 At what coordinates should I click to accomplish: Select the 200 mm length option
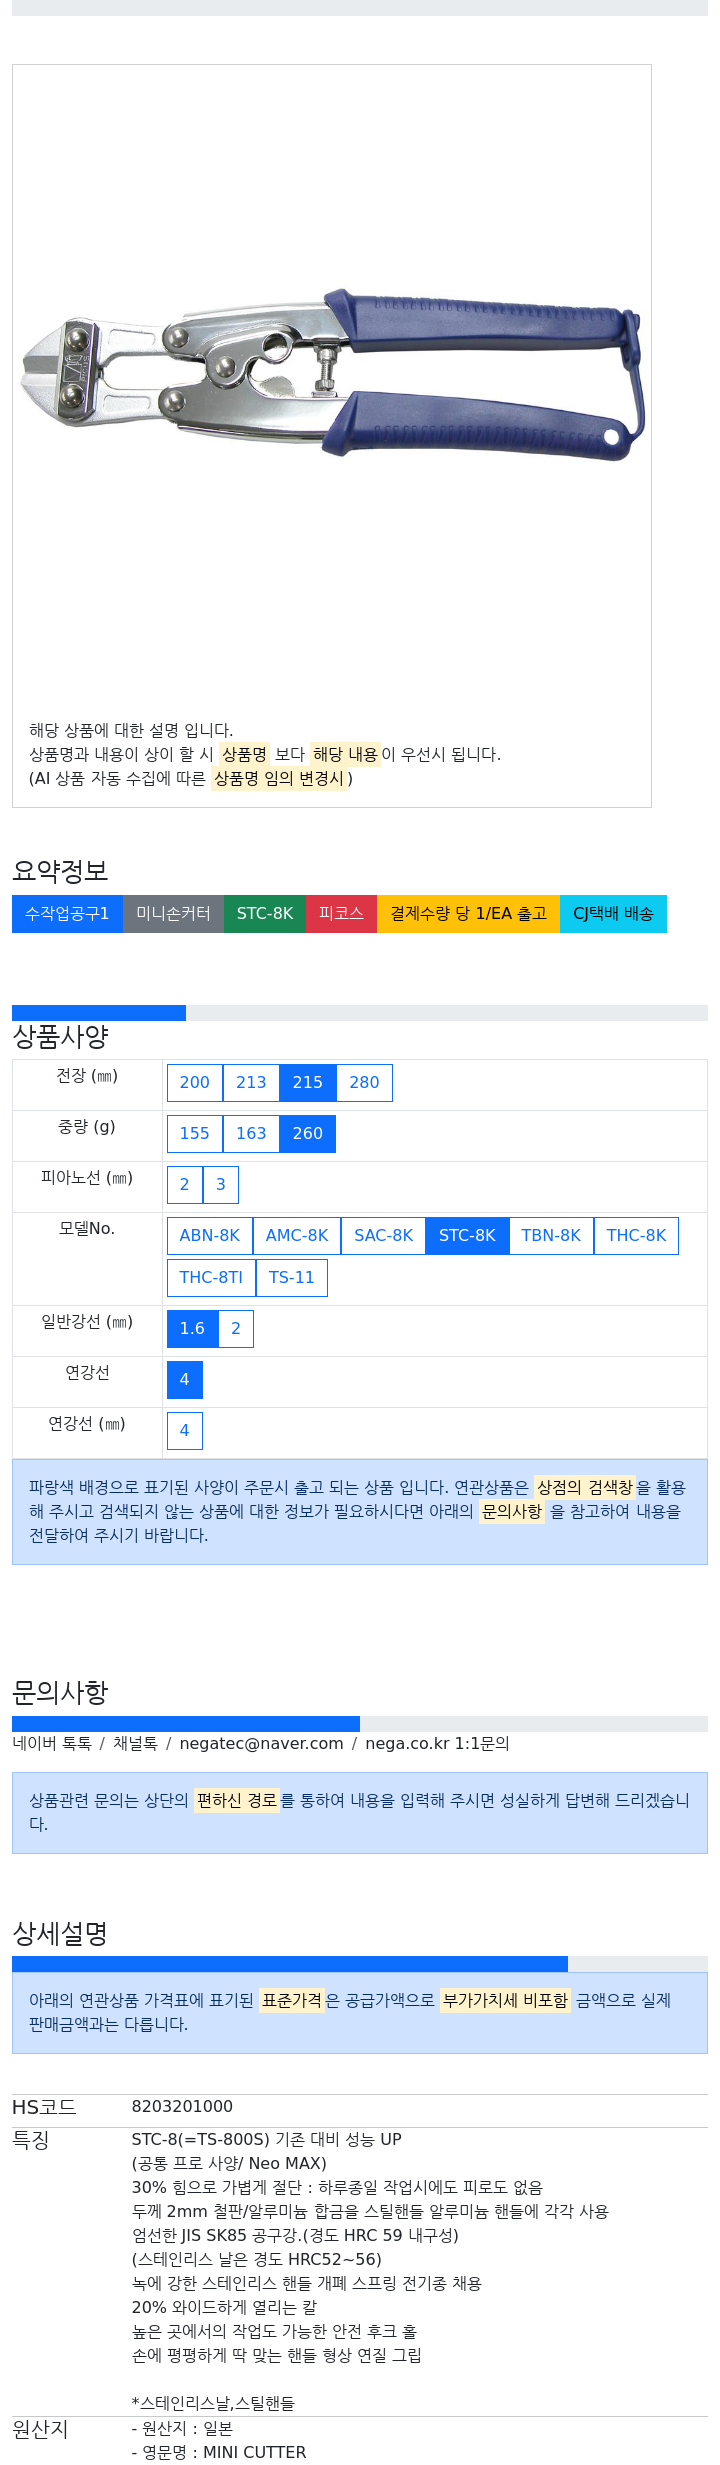(x=194, y=1083)
